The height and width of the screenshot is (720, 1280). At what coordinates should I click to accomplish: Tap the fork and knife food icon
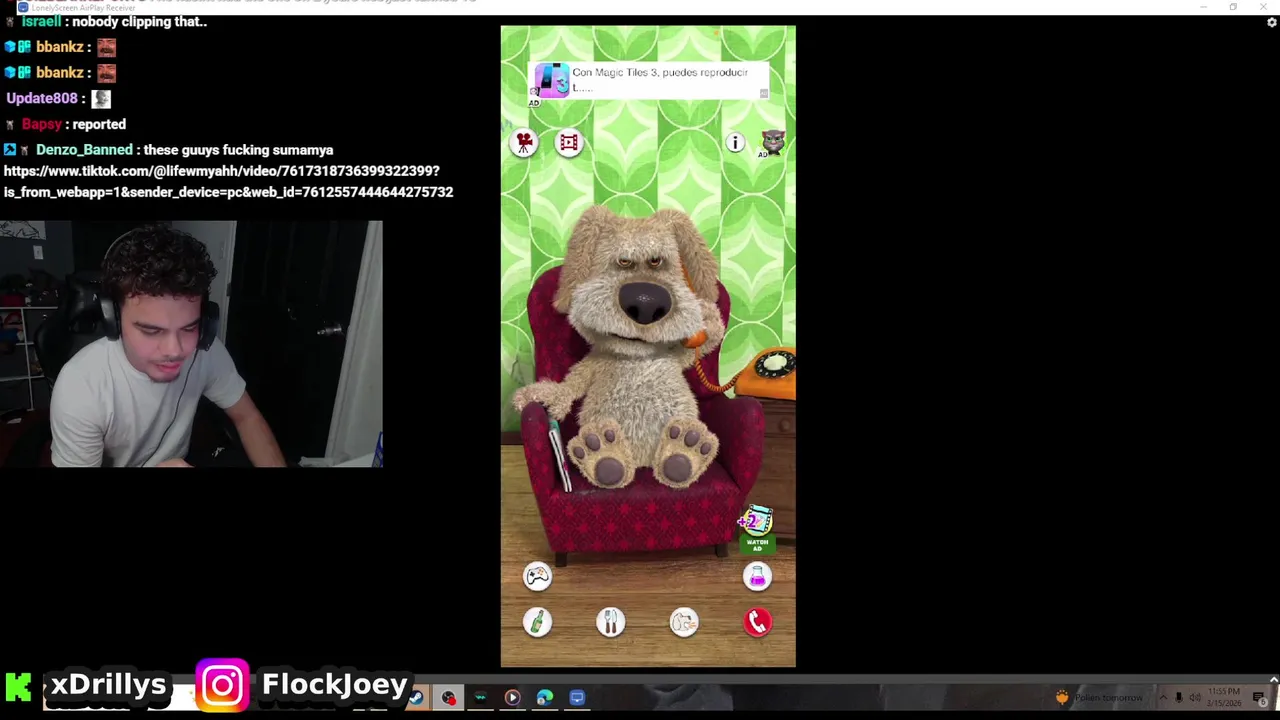(610, 622)
